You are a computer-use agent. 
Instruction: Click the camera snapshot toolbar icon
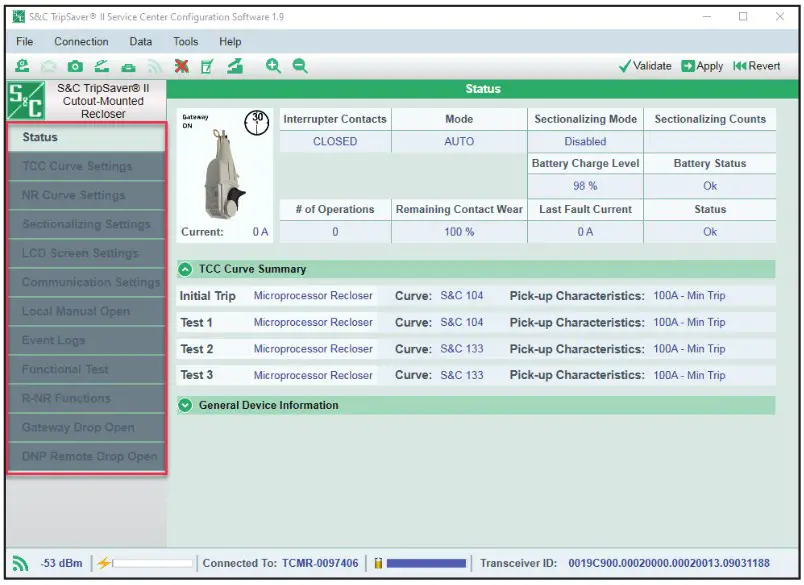click(x=75, y=66)
